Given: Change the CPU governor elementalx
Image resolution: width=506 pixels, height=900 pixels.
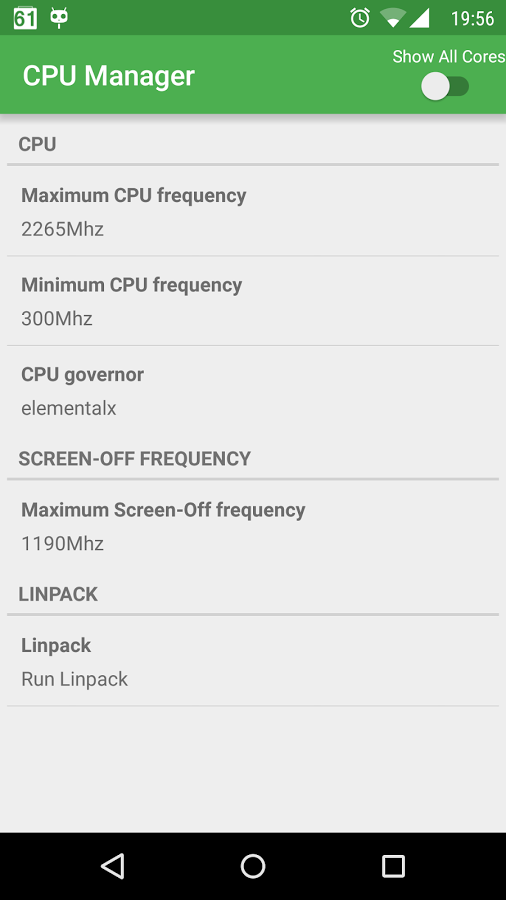Looking at the screenshot, I should coord(253,391).
